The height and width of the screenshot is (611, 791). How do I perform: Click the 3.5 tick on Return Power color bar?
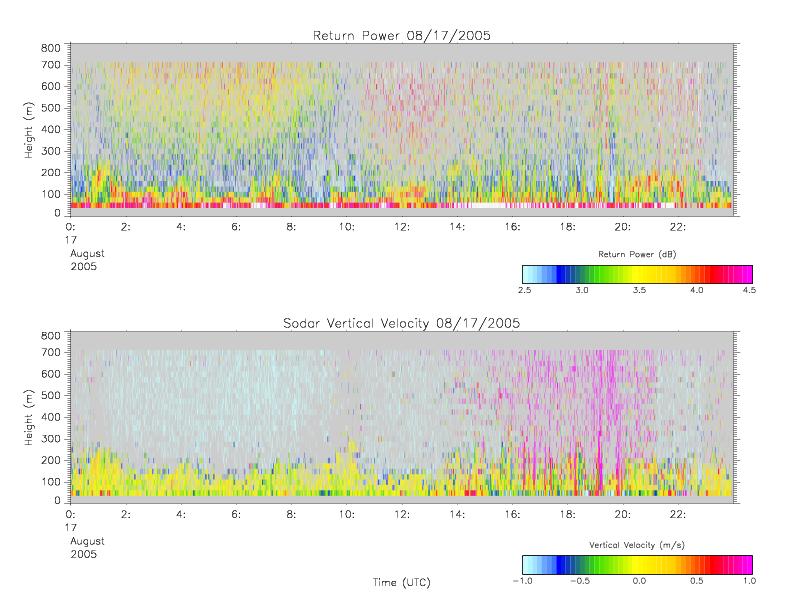point(639,290)
